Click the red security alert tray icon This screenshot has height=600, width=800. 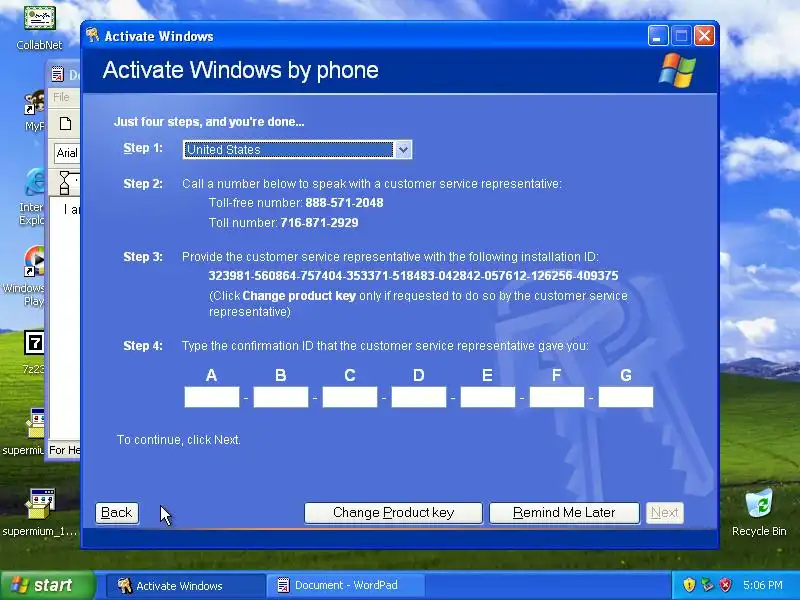(725, 585)
